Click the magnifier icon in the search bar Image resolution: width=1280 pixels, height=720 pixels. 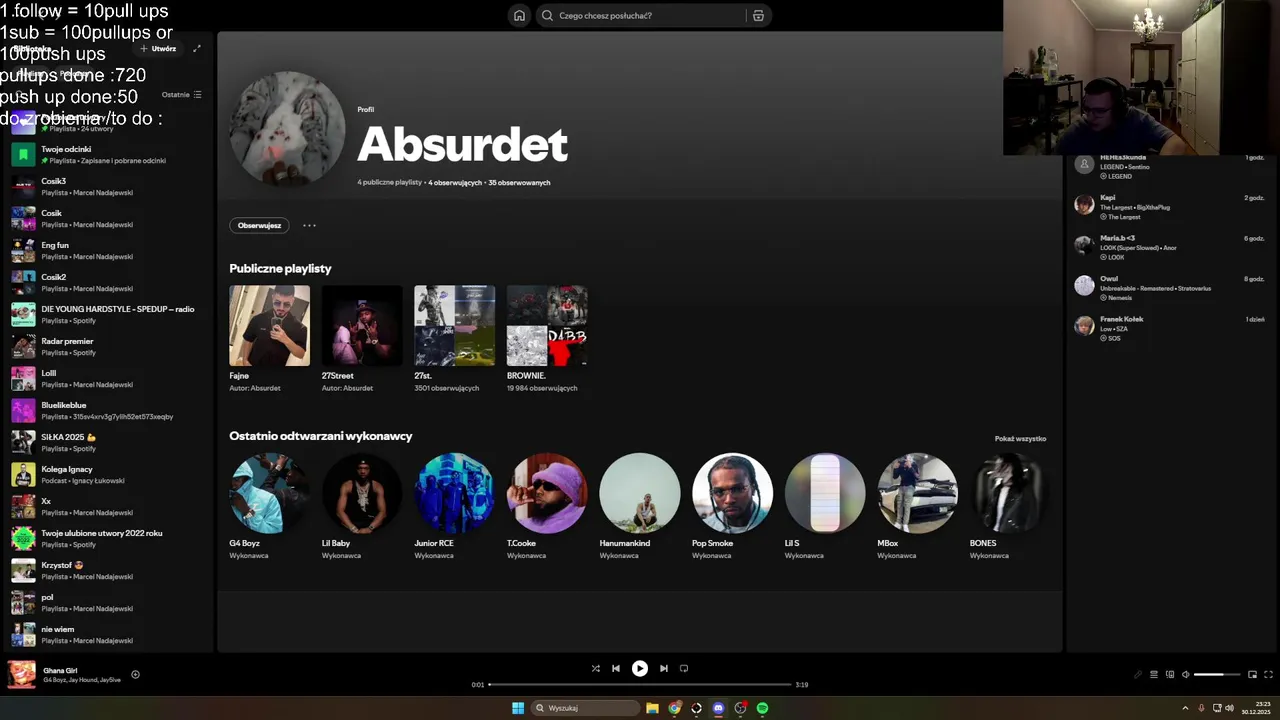click(x=547, y=15)
